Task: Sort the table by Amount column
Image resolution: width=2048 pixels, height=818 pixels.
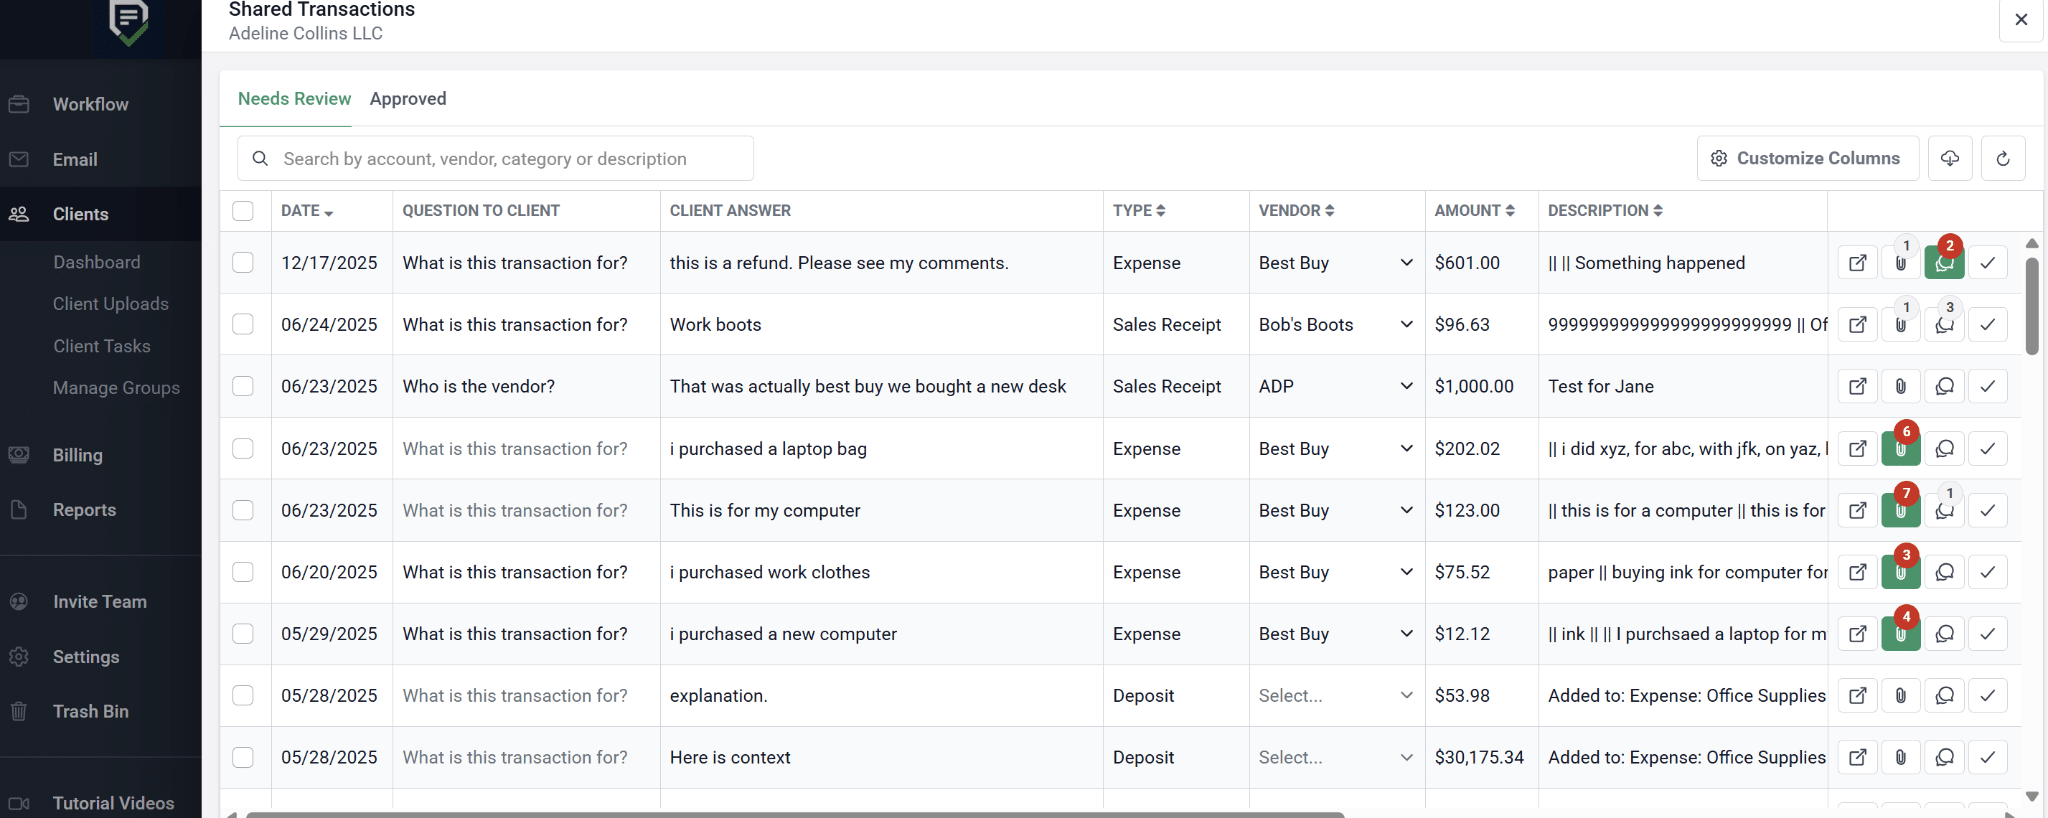Action: pos(1474,211)
